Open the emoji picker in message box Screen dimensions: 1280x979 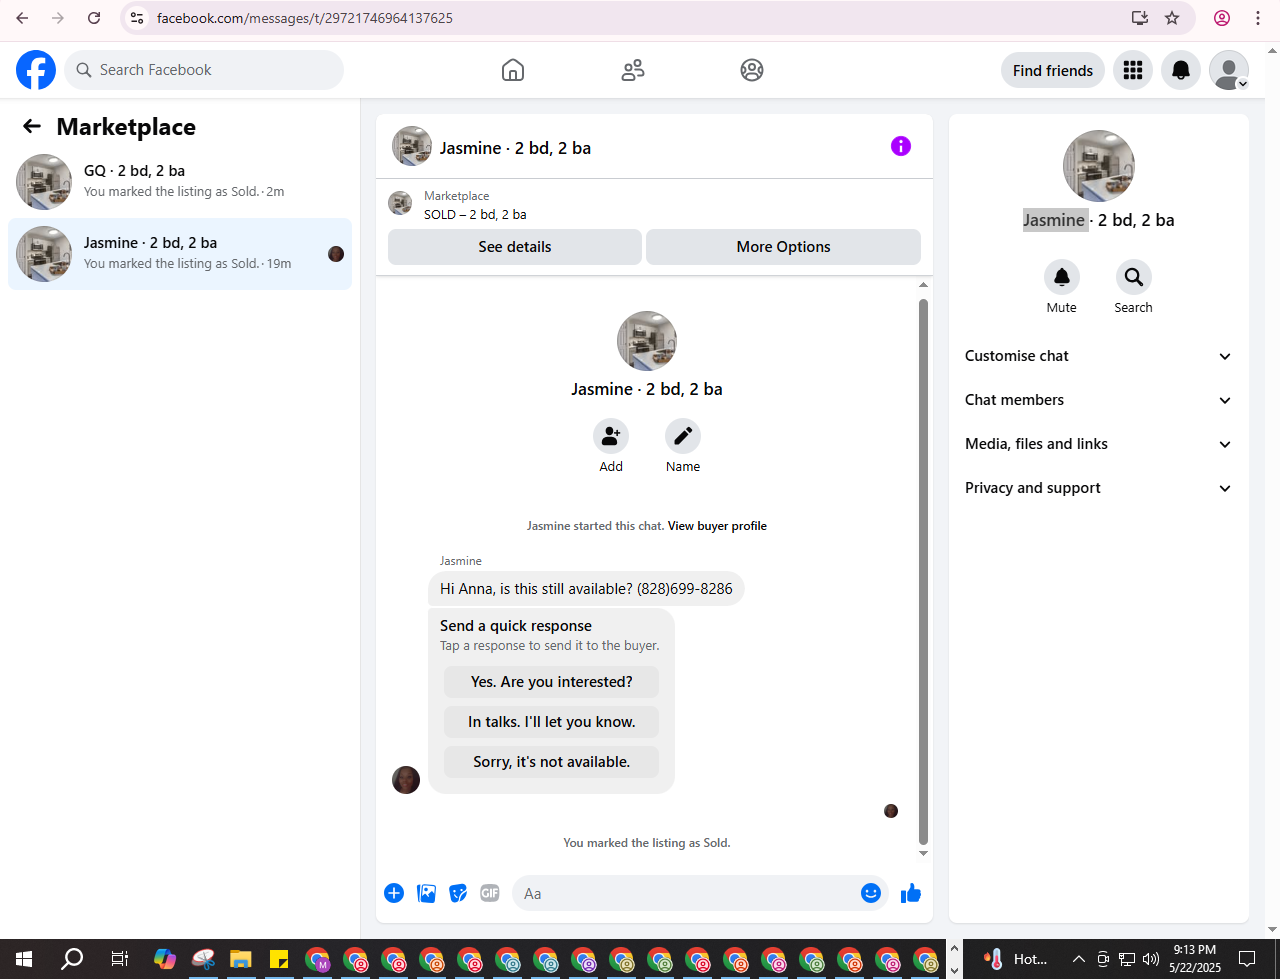tap(871, 893)
